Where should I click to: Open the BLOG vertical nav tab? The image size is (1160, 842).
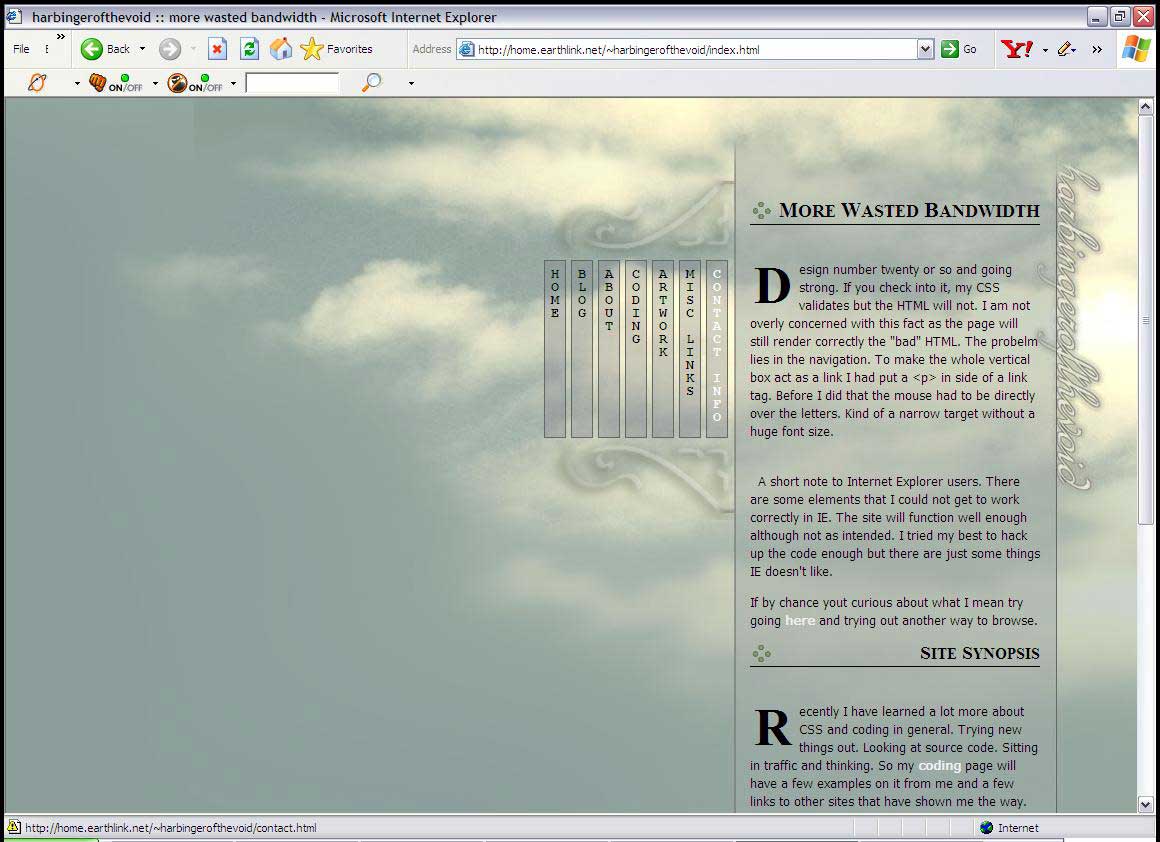[581, 348]
